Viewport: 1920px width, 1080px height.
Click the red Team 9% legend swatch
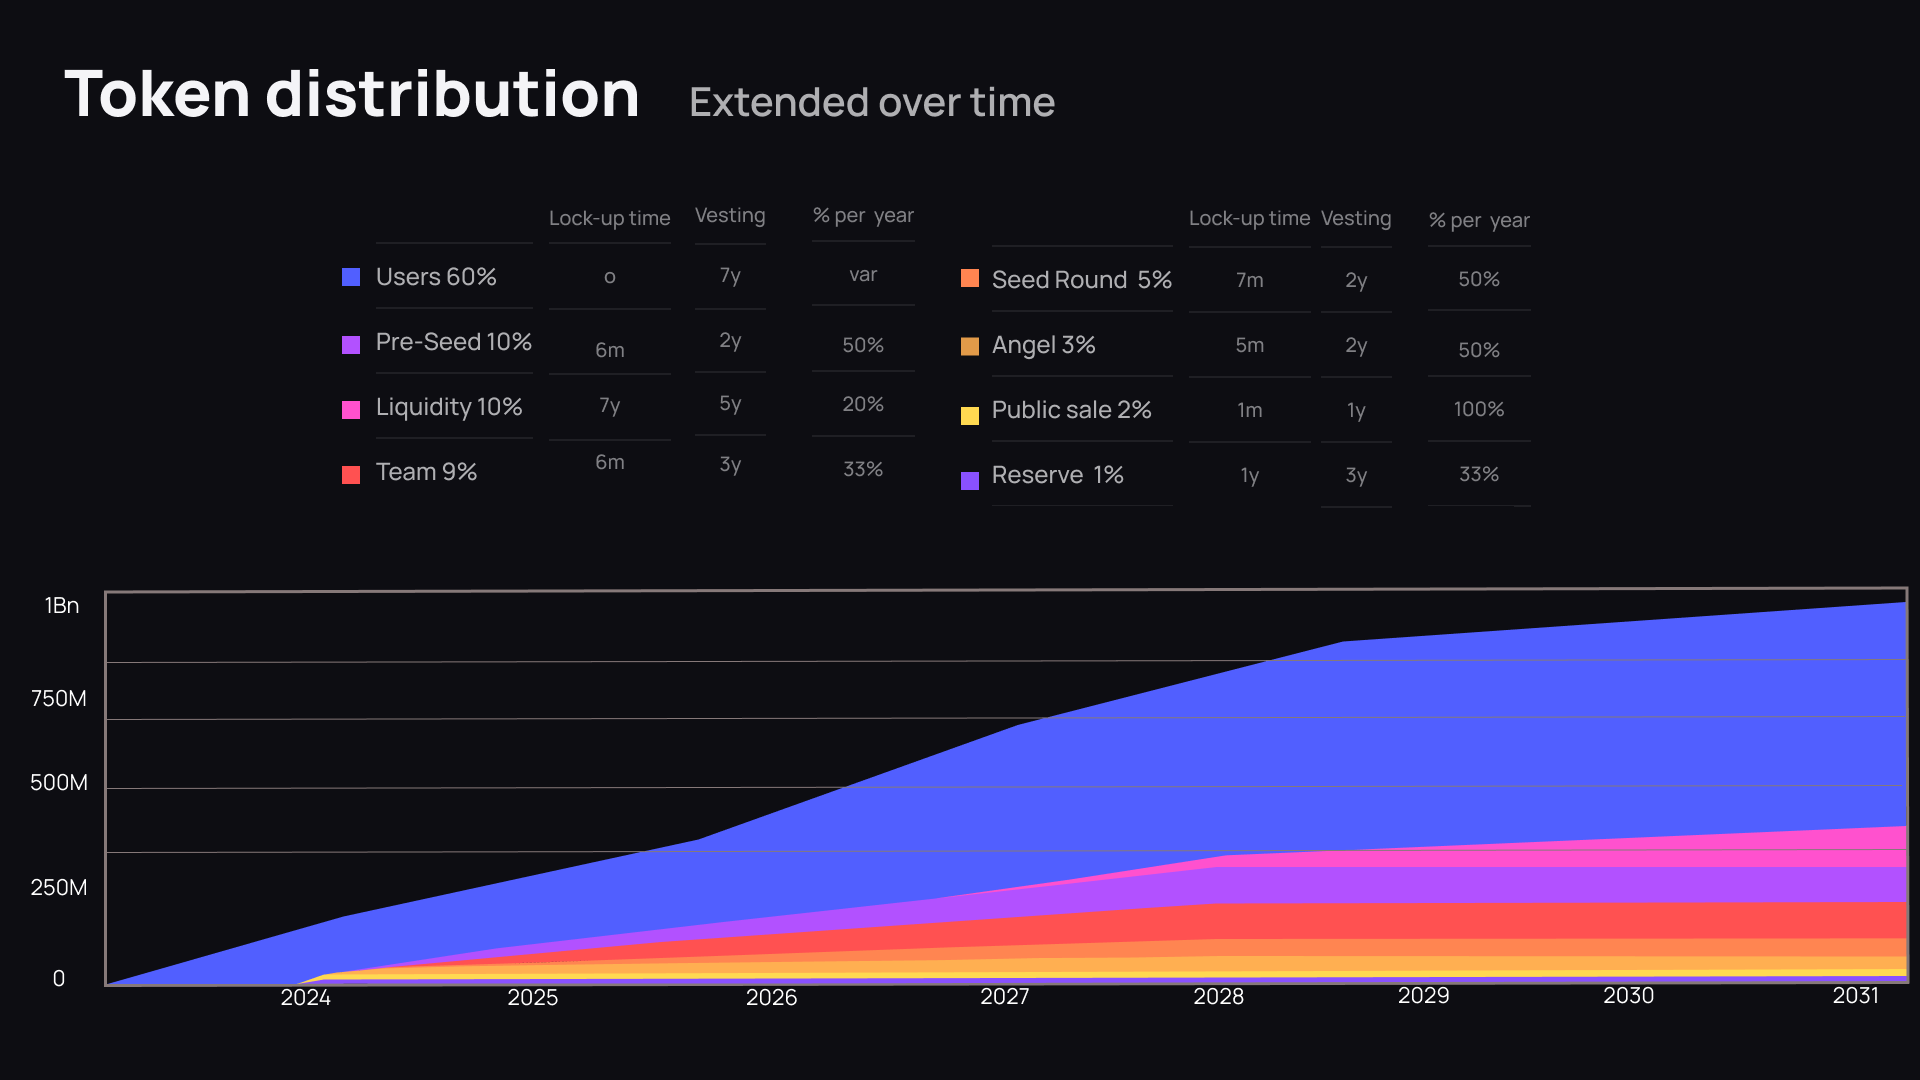click(x=351, y=475)
